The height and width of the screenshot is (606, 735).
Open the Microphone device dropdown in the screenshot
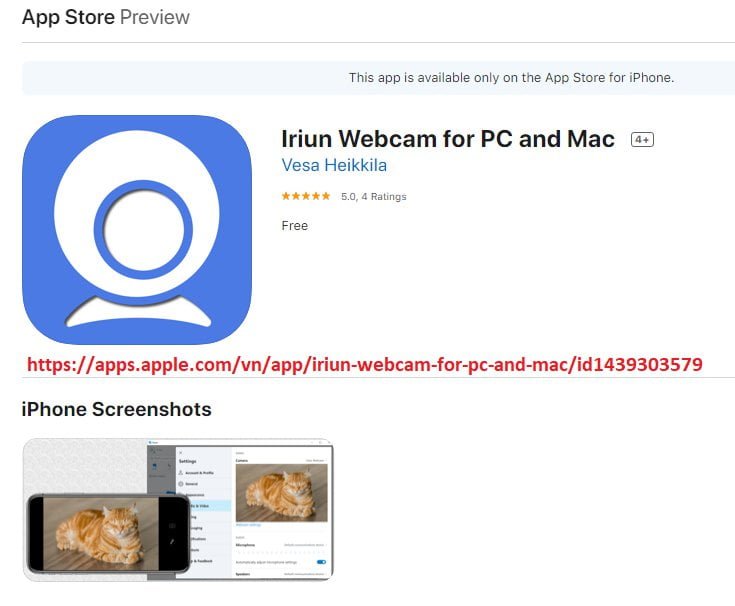[x=305, y=545]
